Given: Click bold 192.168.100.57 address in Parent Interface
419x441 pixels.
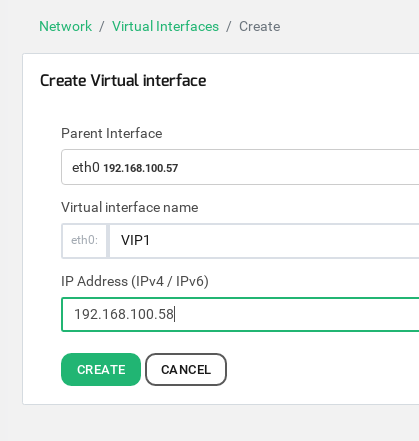Looking at the screenshot, I should click(x=141, y=168).
